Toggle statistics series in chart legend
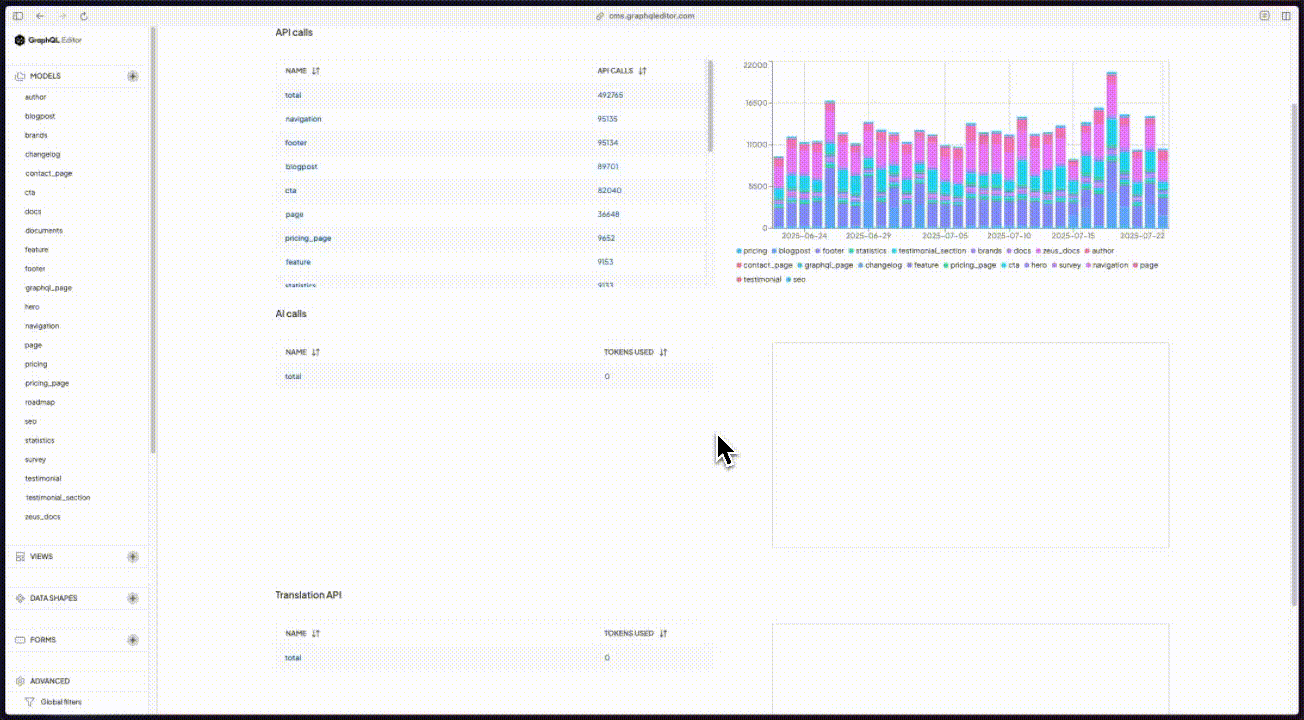This screenshot has height=720, width=1304. (868, 251)
